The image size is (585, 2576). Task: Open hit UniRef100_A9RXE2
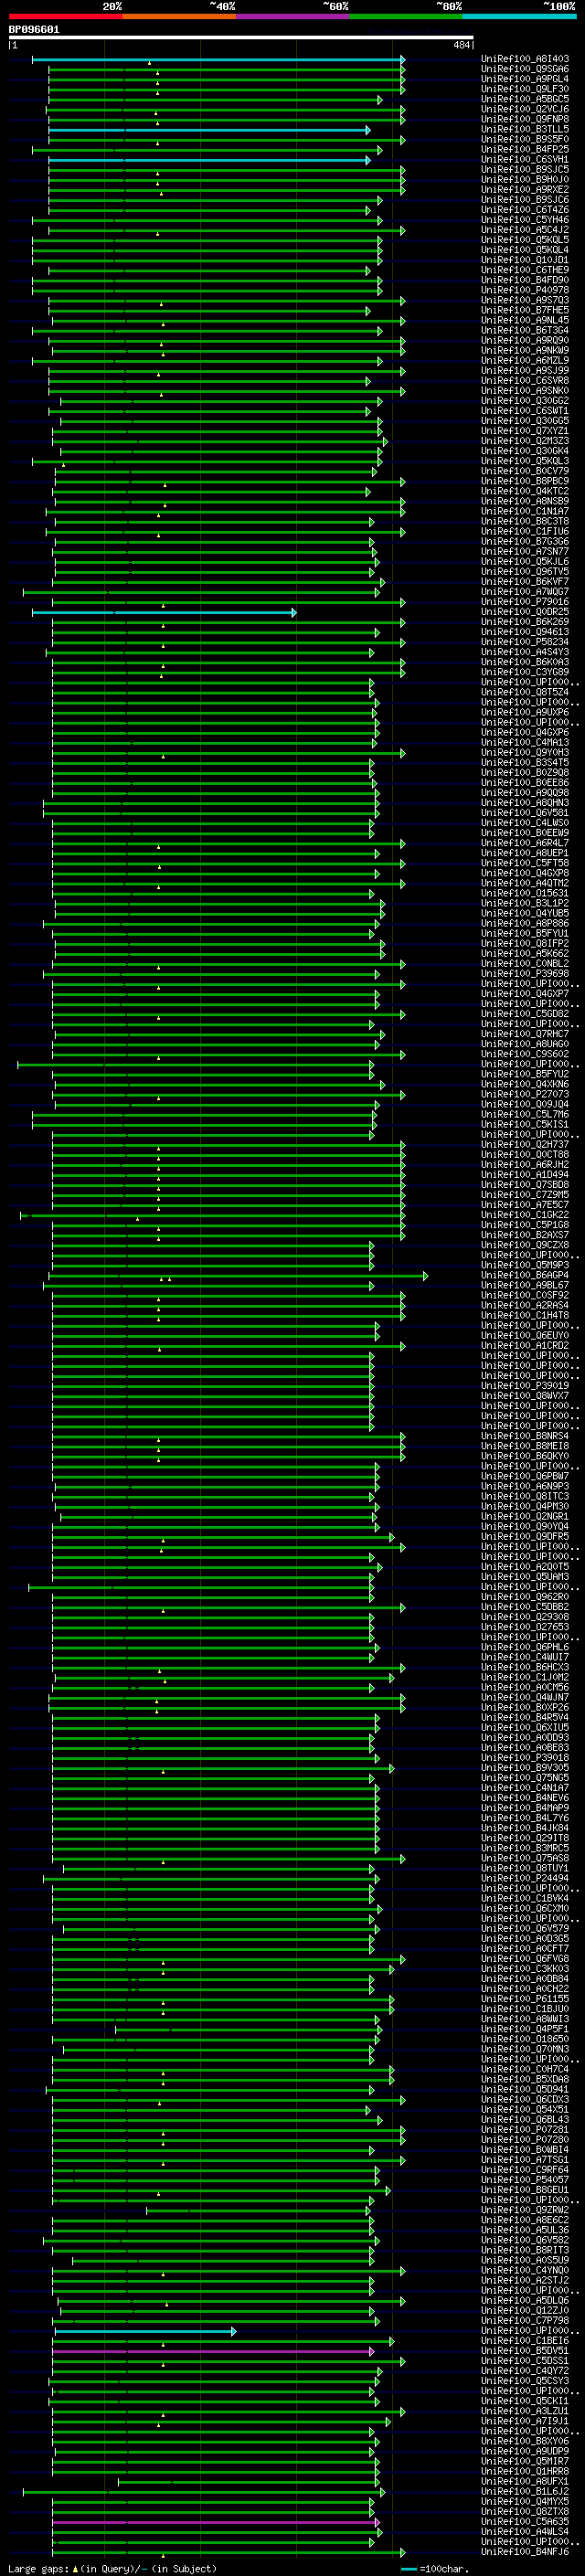525,190
